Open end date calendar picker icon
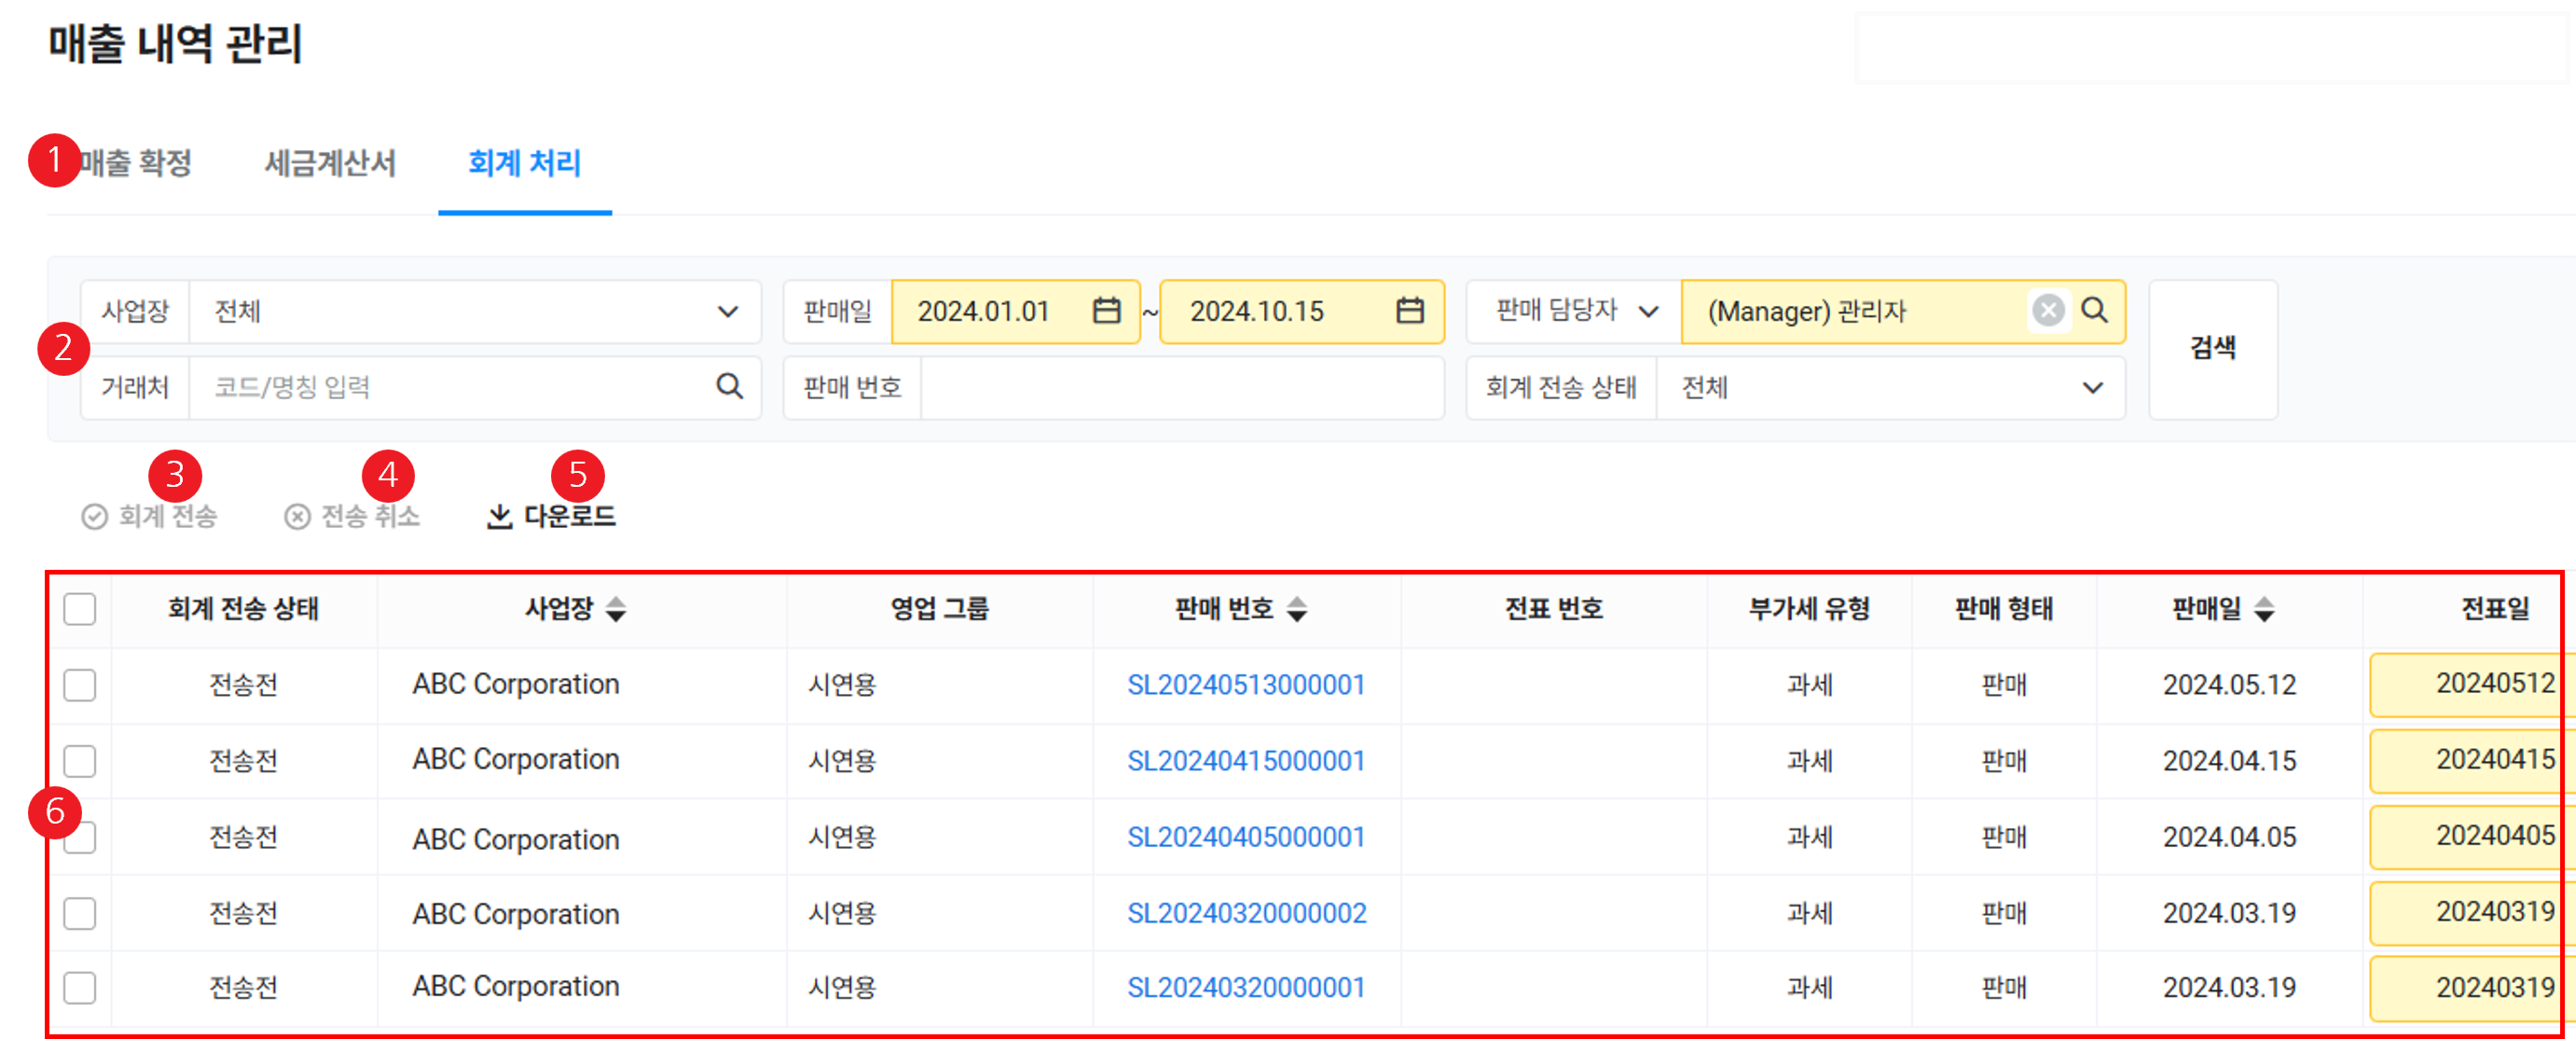This screenshot has height=1039, width=2576. pos(1409,311)
